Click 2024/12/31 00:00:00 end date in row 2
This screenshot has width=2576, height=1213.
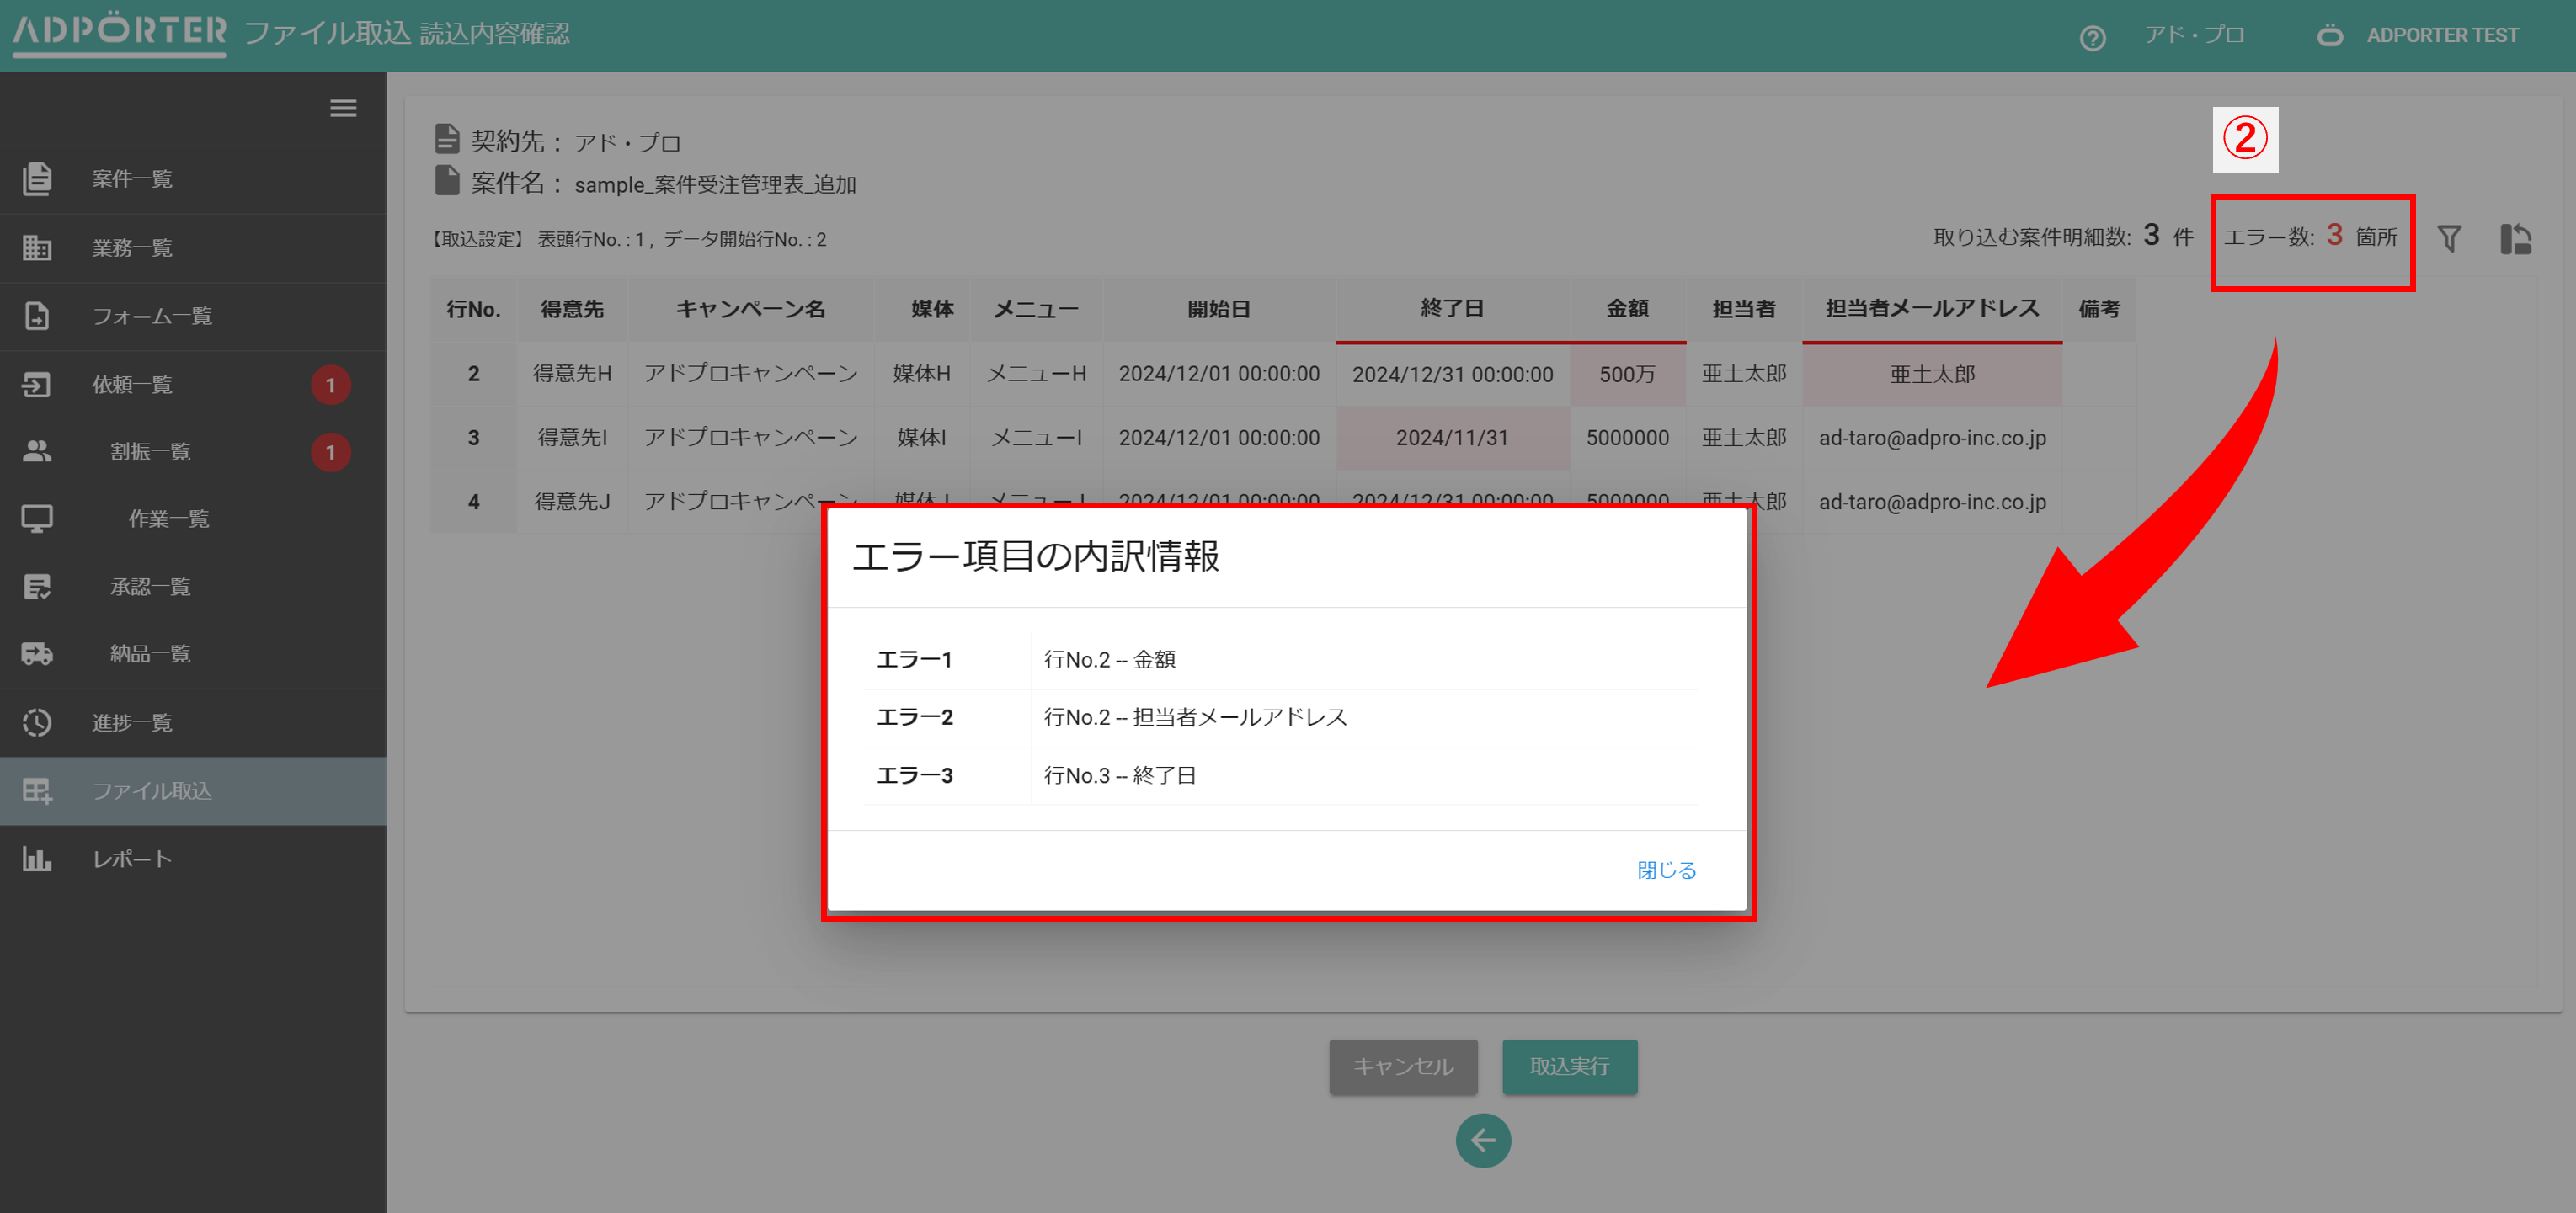(1452, 374)
